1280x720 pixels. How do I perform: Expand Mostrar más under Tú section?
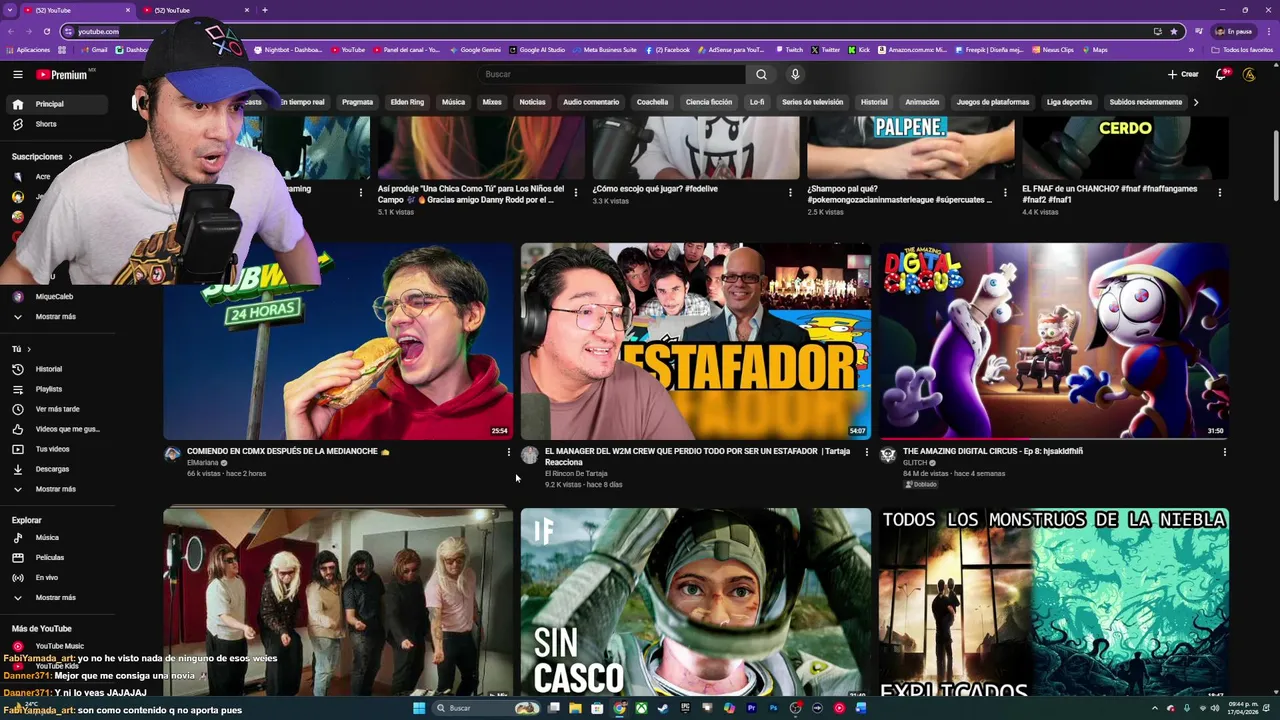56,489
